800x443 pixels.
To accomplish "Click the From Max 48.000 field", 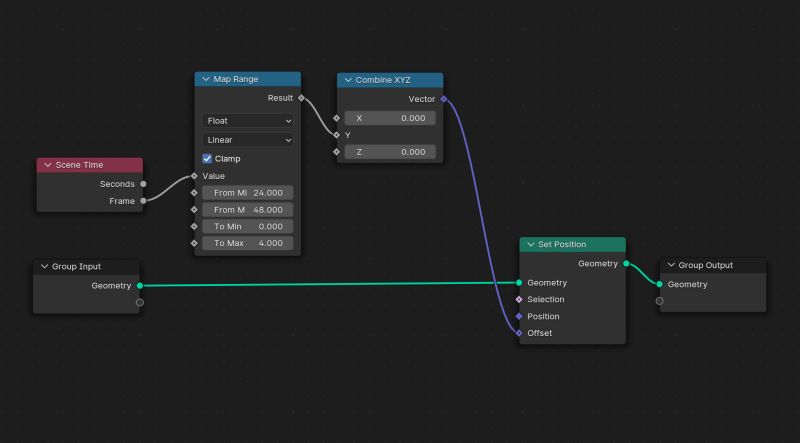I will tap(247, 210).
